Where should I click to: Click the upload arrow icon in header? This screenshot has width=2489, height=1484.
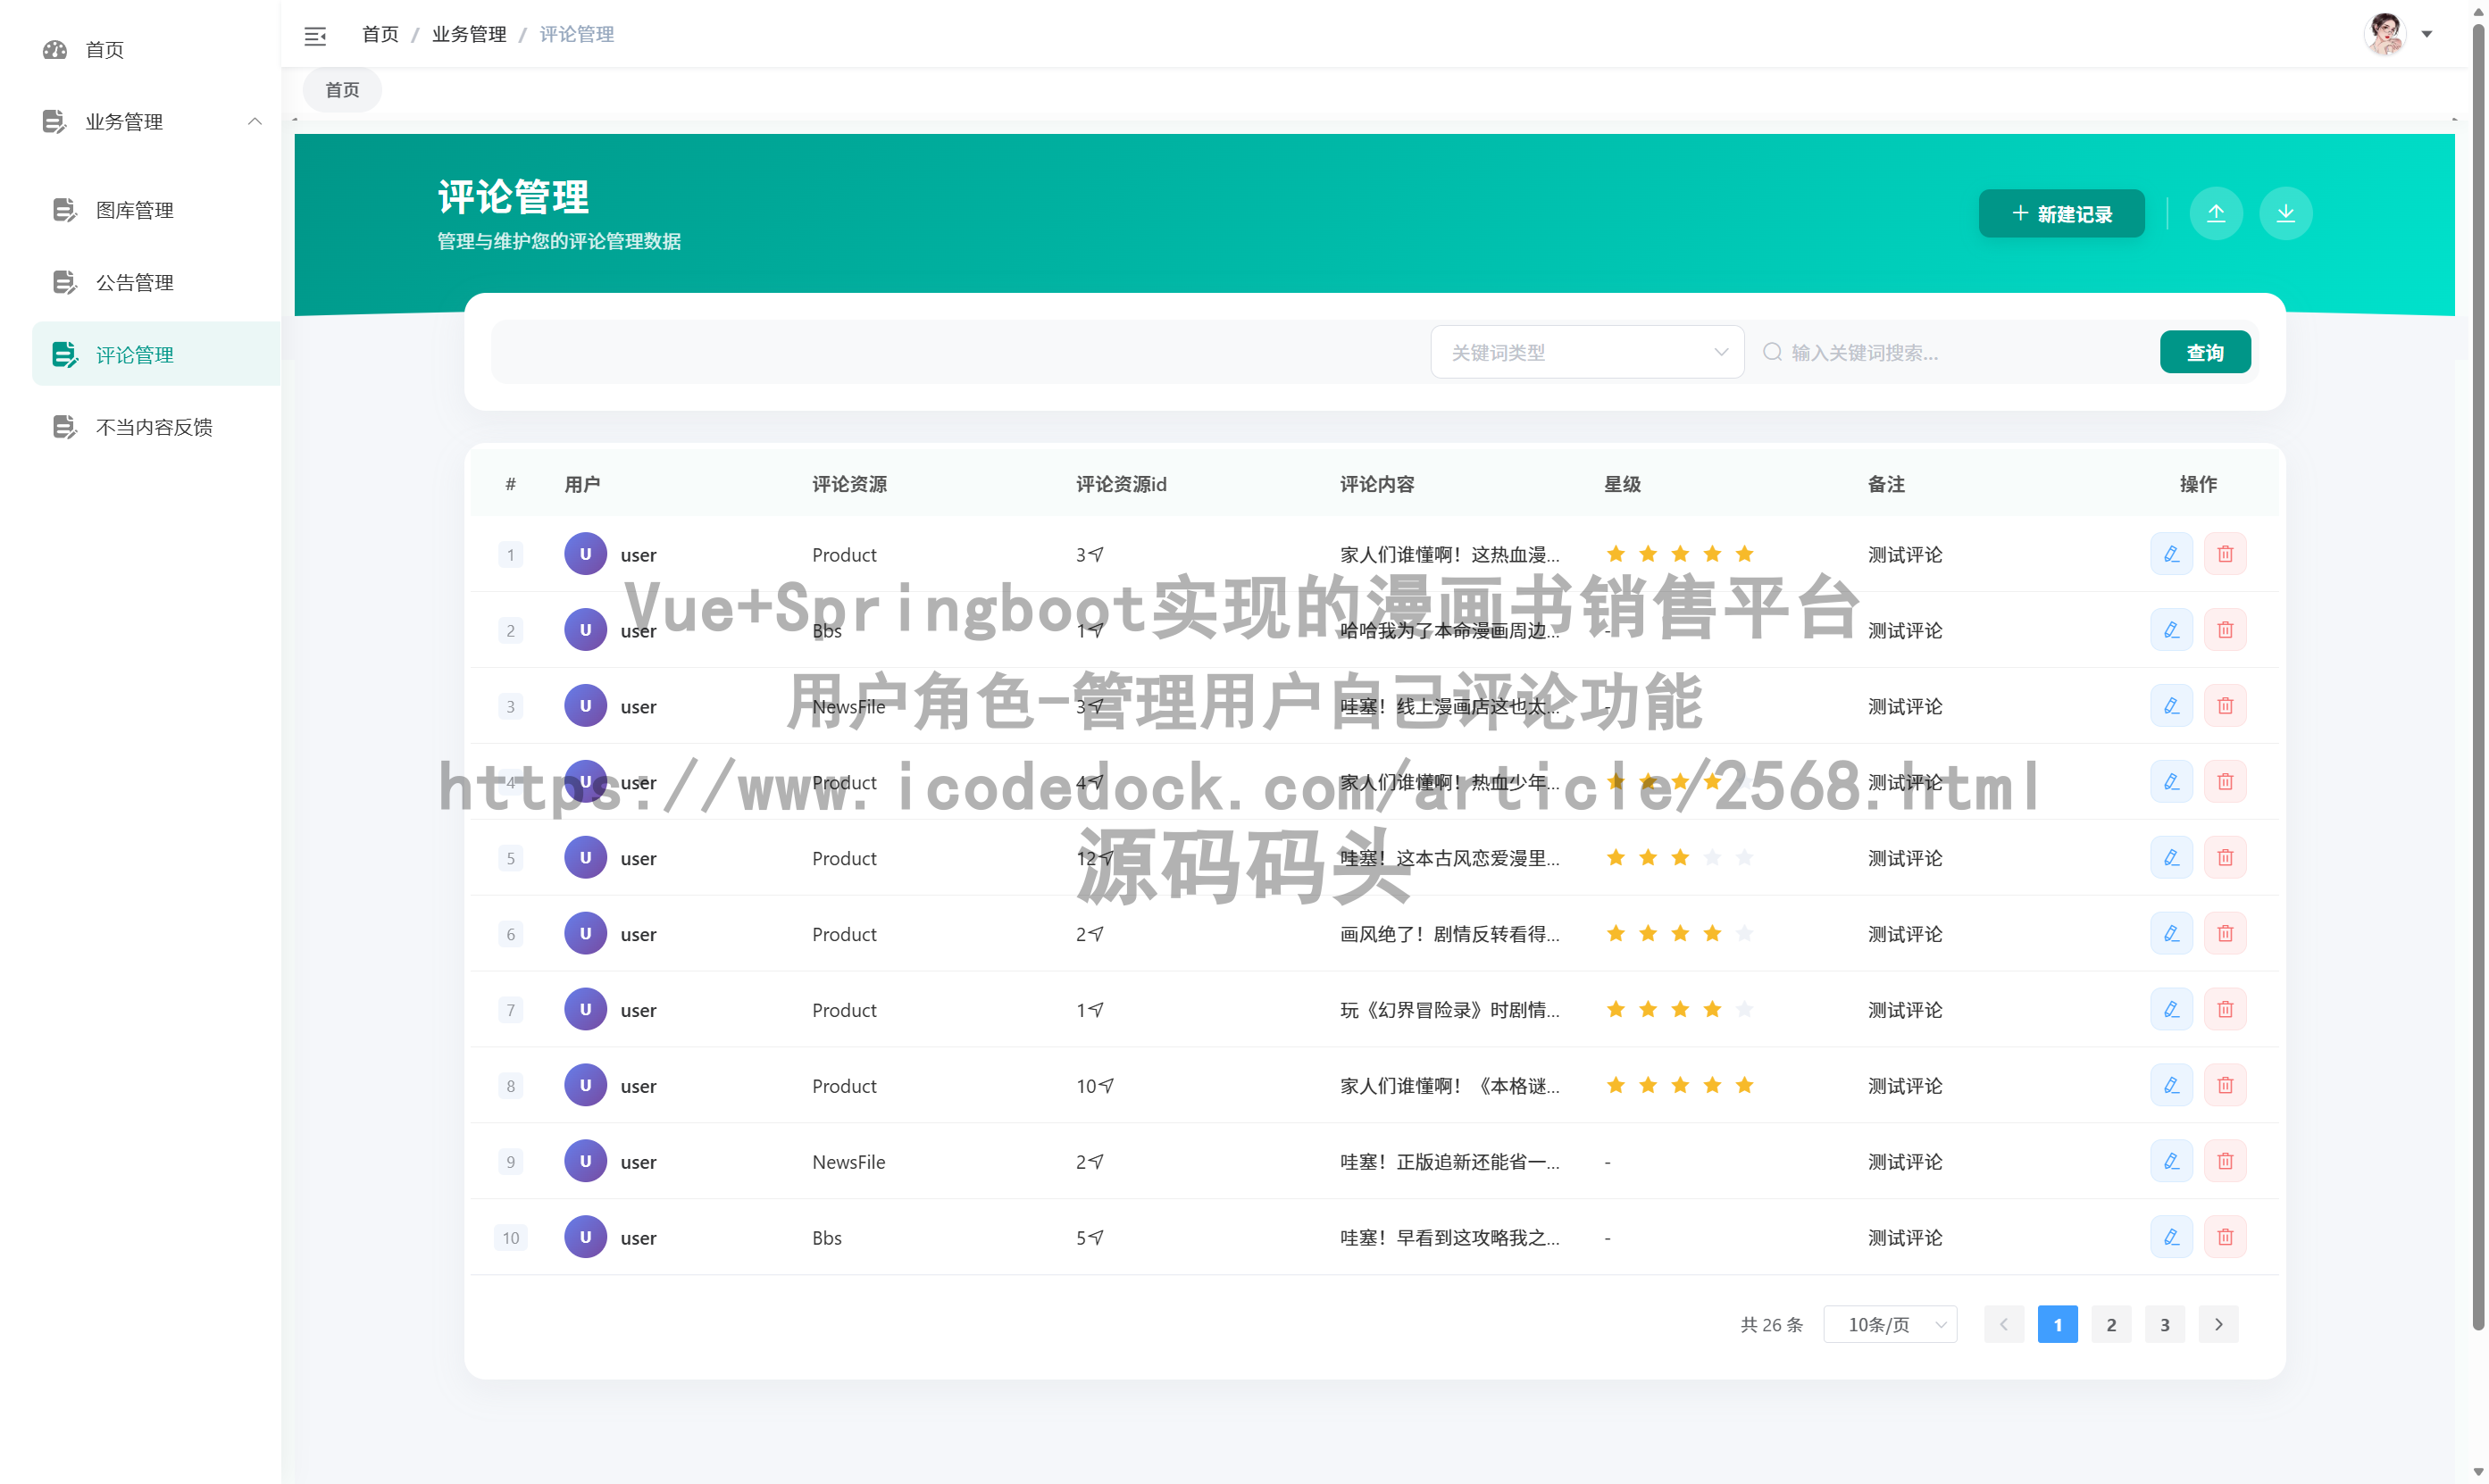(x=2216, y=212)
